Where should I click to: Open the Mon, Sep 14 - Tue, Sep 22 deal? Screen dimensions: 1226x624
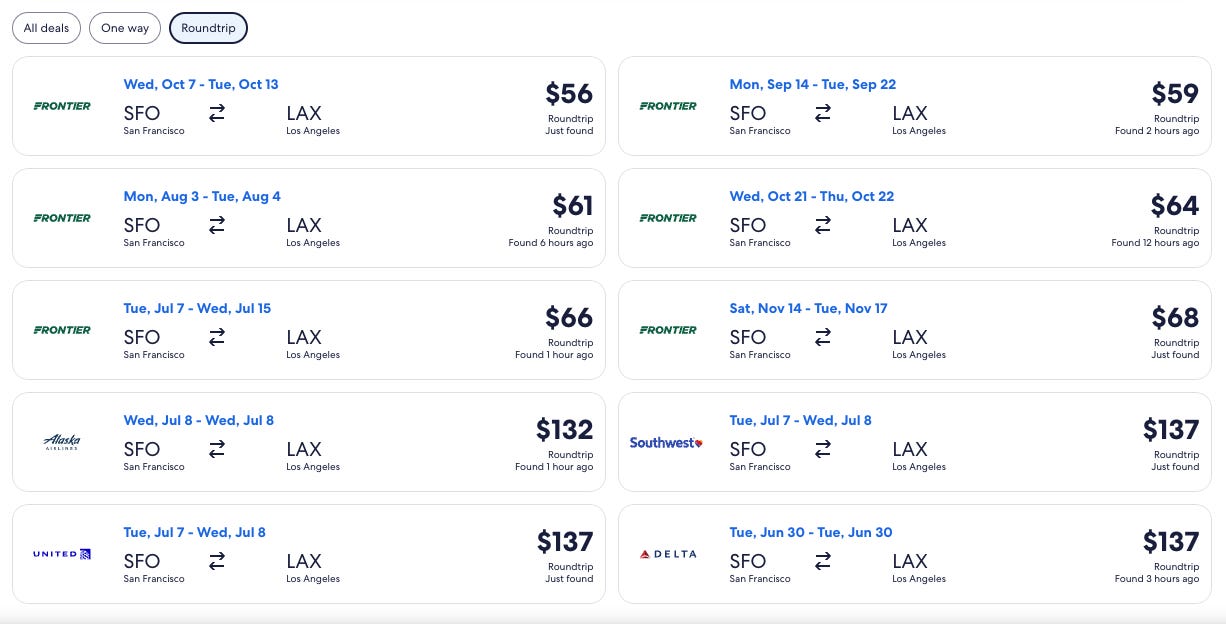click(x=915, y=106)
